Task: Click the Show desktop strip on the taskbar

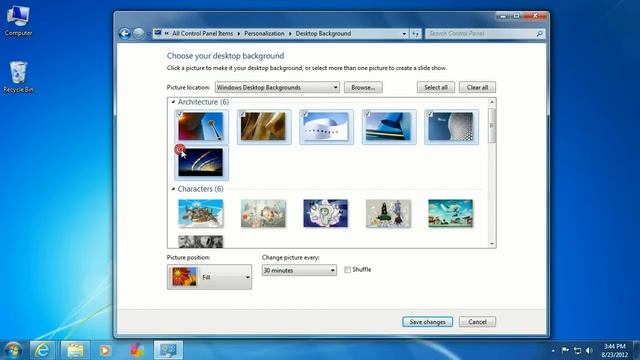Action: pyautogui.click(x=636, y=350)
